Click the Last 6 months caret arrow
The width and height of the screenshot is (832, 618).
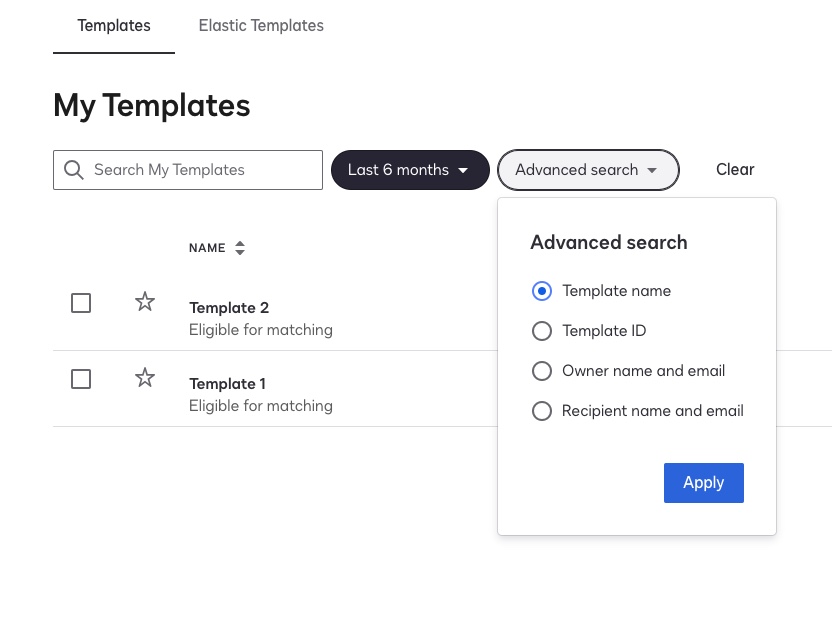463,170
